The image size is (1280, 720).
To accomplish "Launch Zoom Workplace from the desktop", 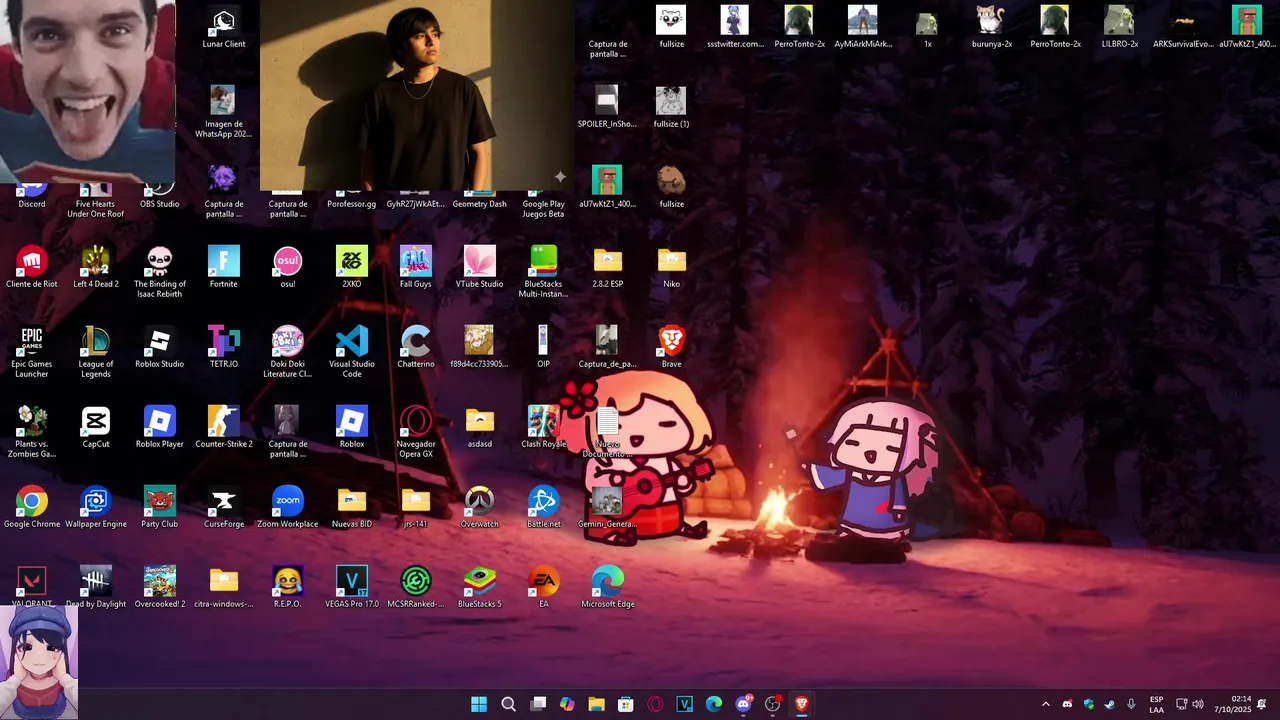I will pyautogui.click(x=288, y=508).
